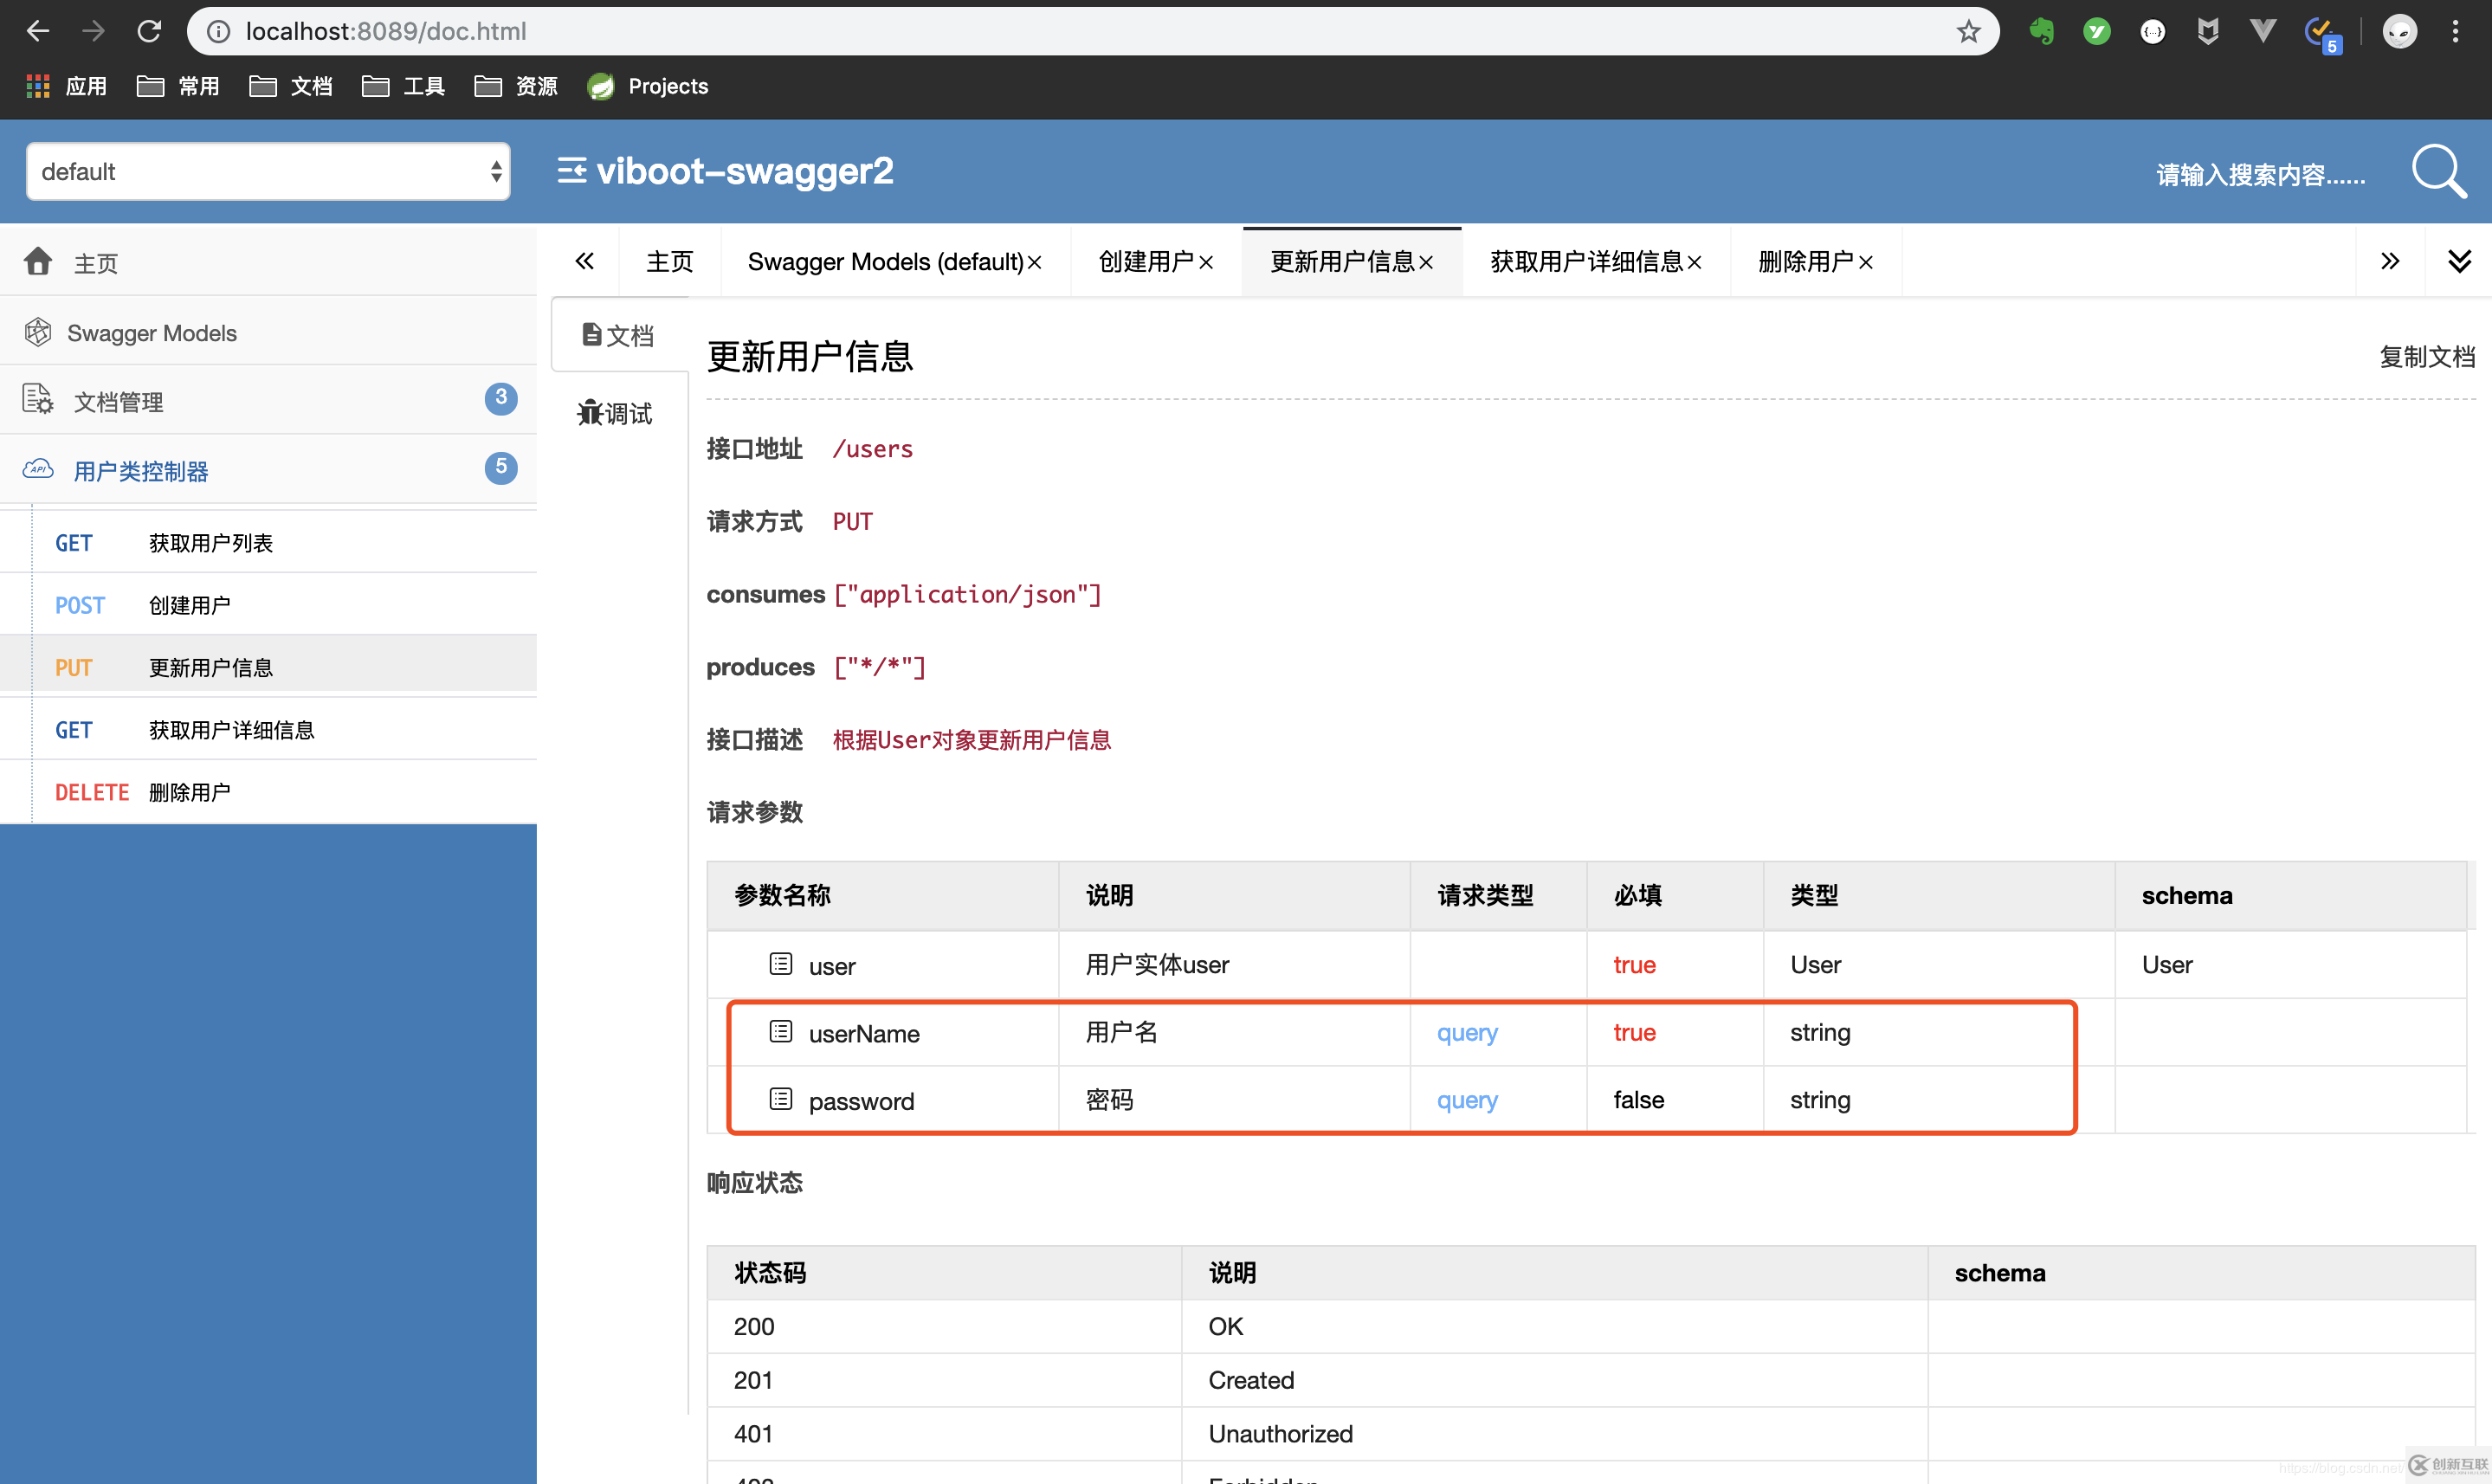
Task: Reload the page in the browser
Action: [149, 31]
